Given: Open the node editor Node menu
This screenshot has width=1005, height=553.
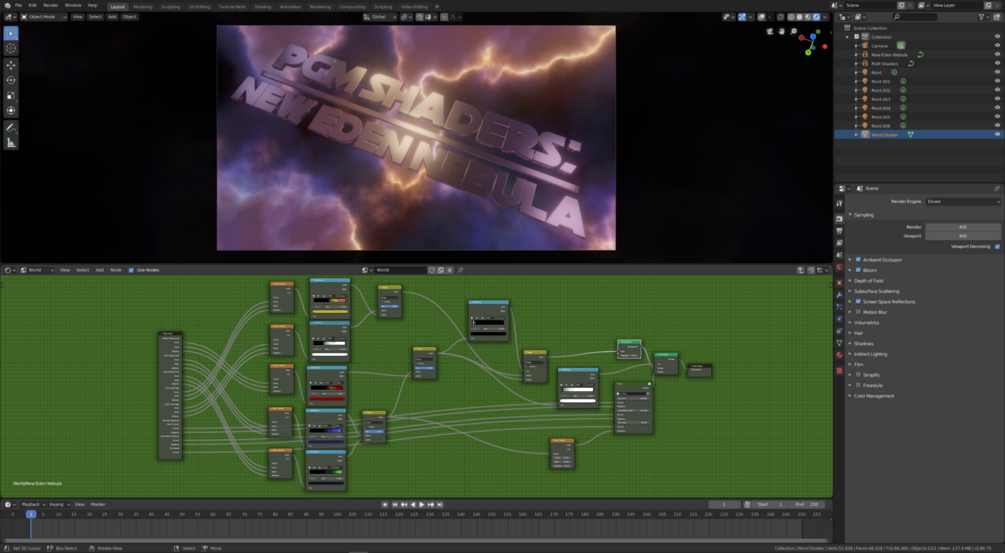Looking at the screenshot, I should coord(115,270).
